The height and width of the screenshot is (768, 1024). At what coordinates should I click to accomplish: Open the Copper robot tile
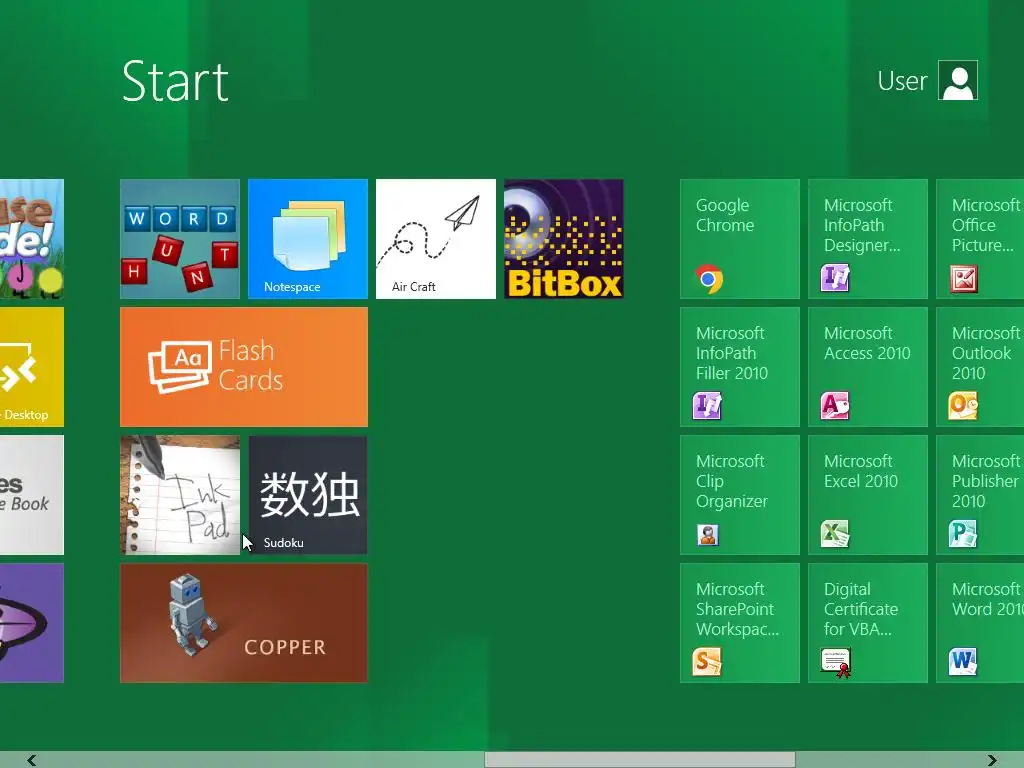click(244, 623)
